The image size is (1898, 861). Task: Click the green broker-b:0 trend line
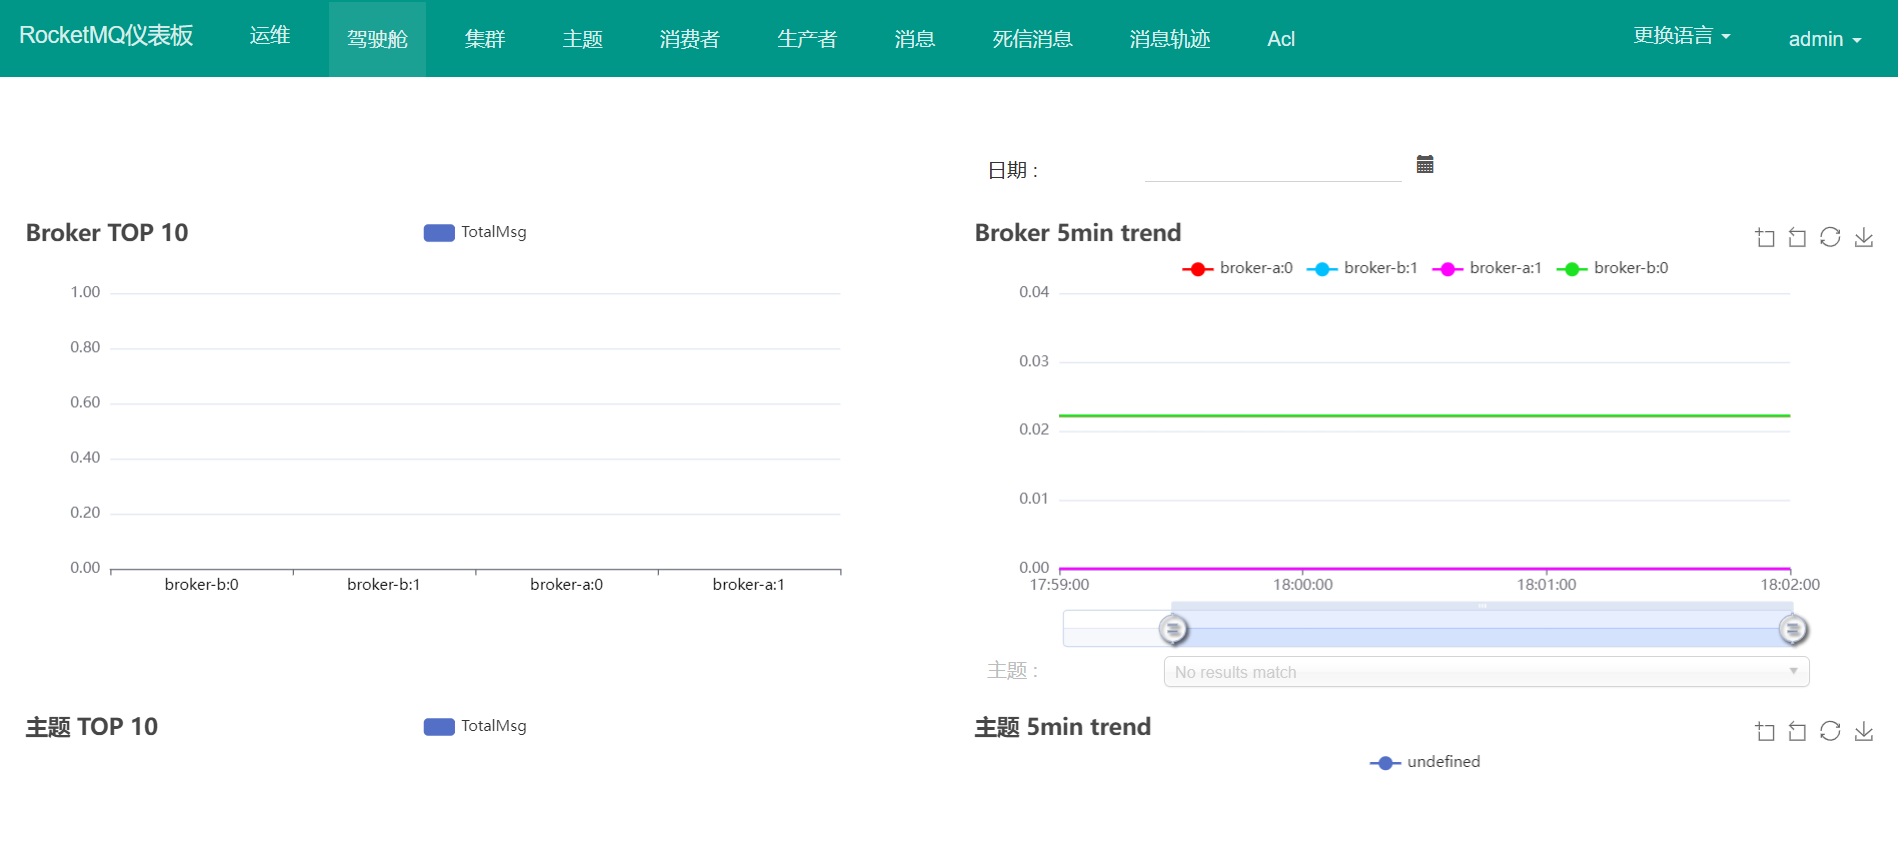[x=1425, y=415]
